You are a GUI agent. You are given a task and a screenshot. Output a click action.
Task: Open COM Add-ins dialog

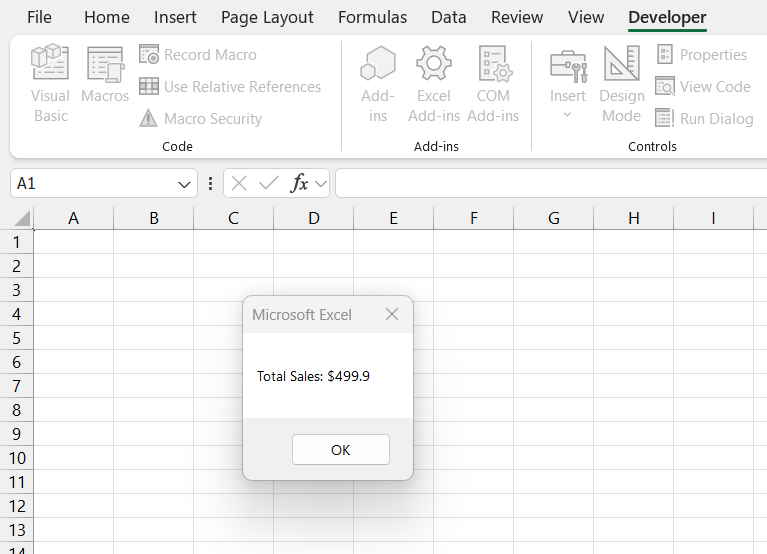[x=493, y=84]
